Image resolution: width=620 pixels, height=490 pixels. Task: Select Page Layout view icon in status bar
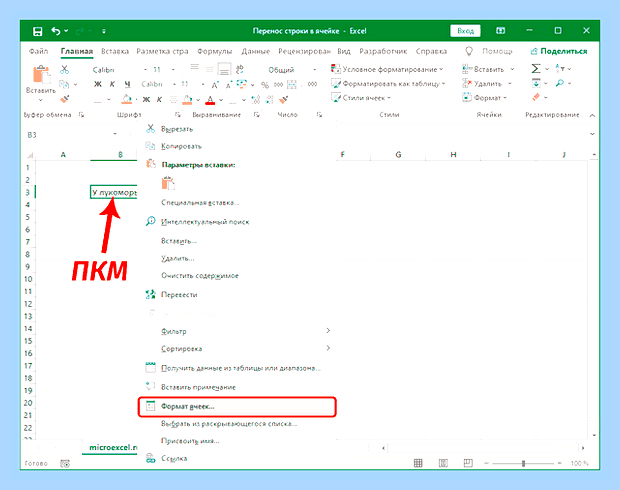pos(443,463)
